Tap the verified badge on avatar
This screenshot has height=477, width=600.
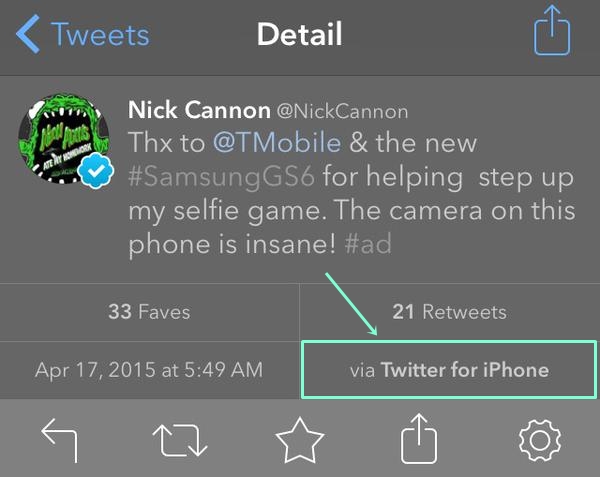pos(95,171)
